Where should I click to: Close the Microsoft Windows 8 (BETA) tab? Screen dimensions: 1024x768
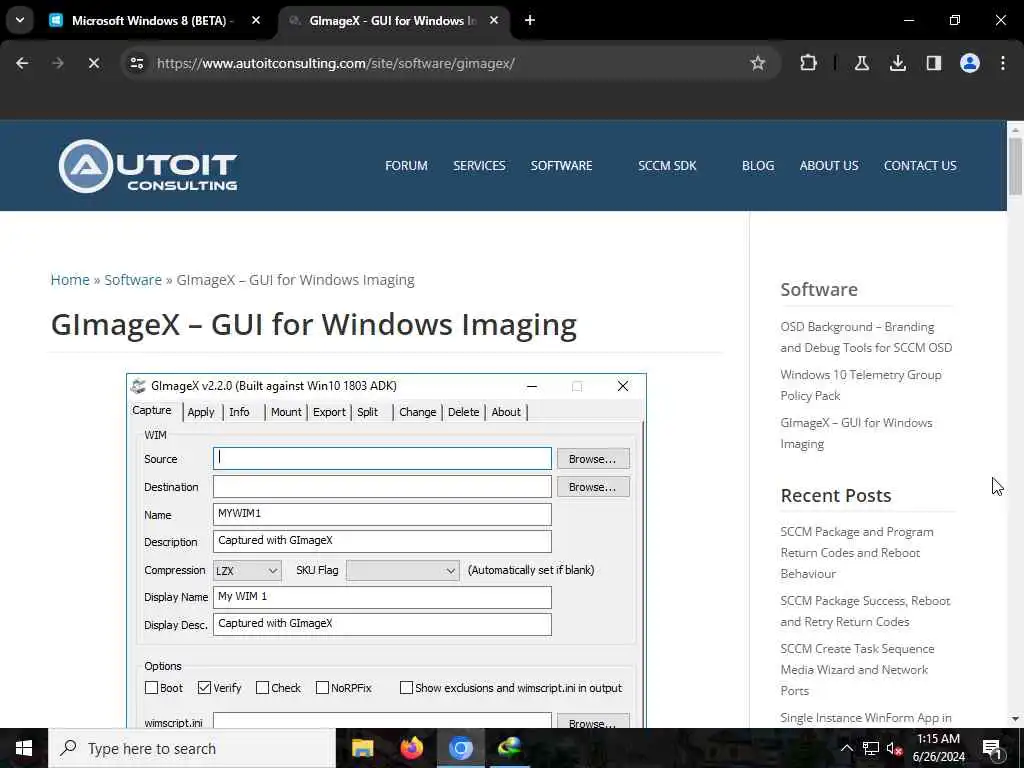tap(256, 20)
